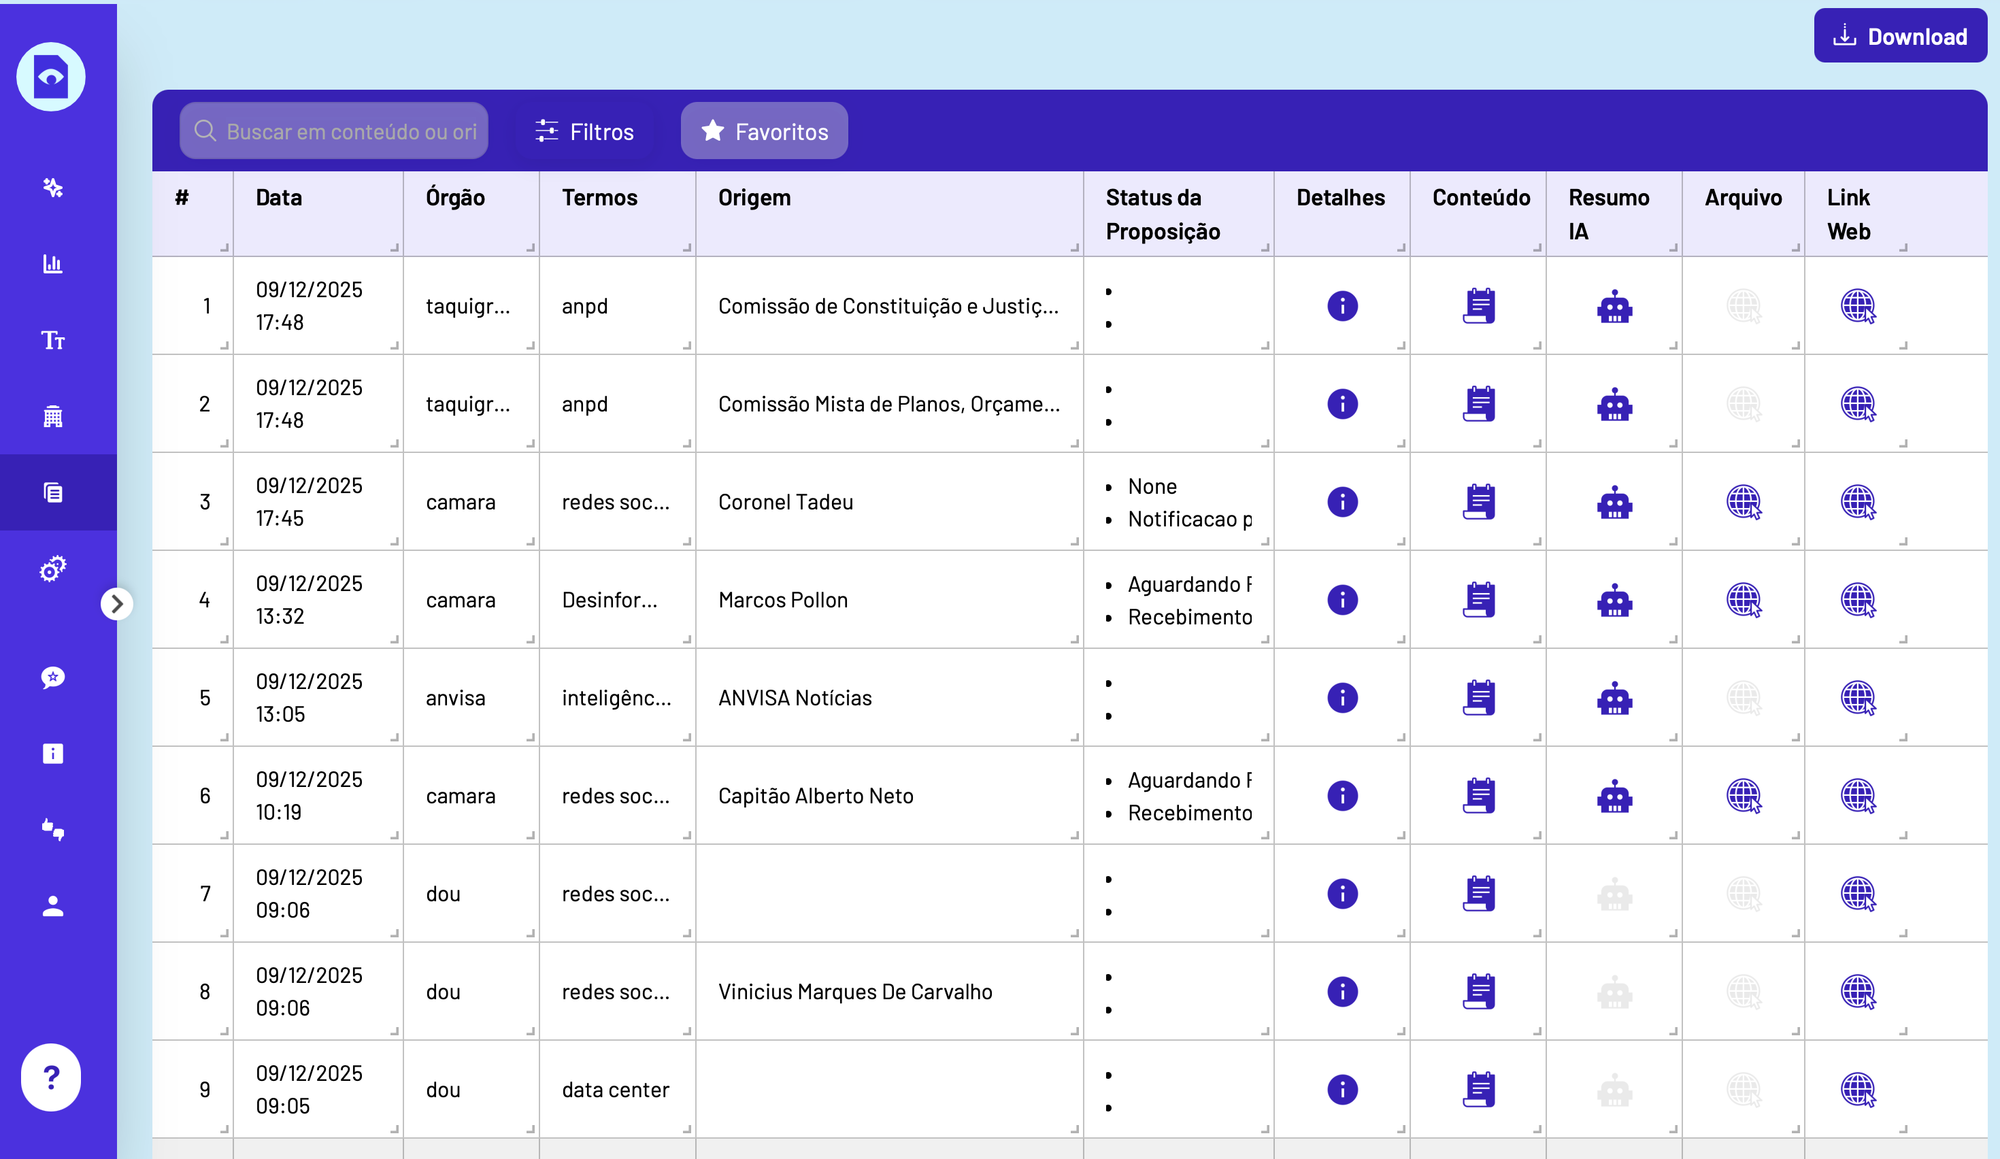Expand sidebar with chevron arrow
The height and width of the screenshot is (1159, 2000).
117,604
